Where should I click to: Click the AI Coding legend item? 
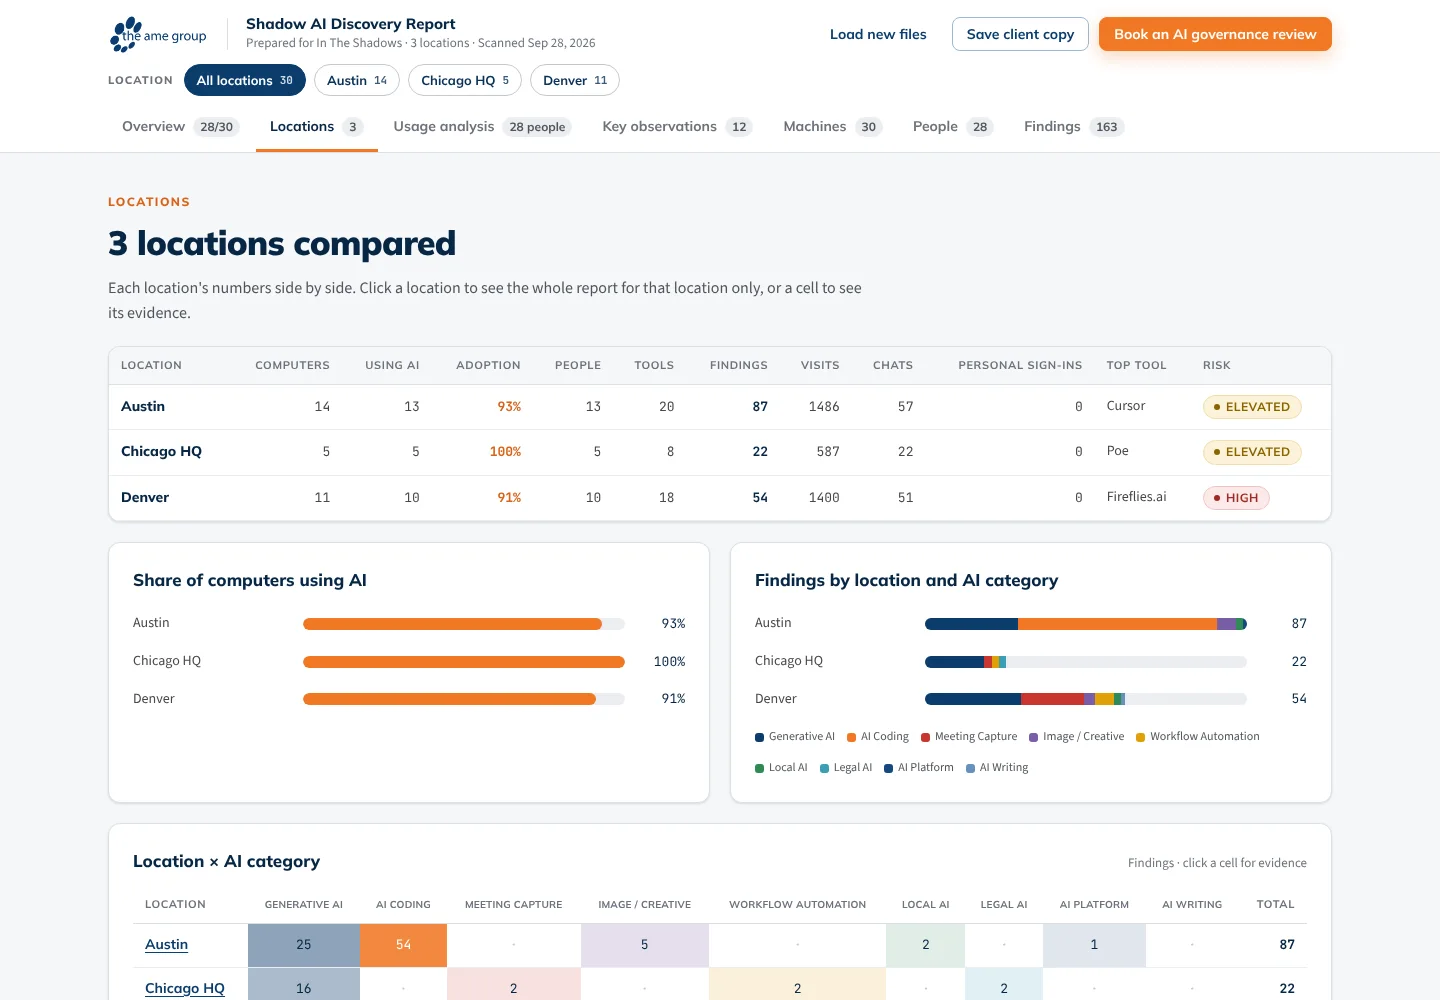878,737
